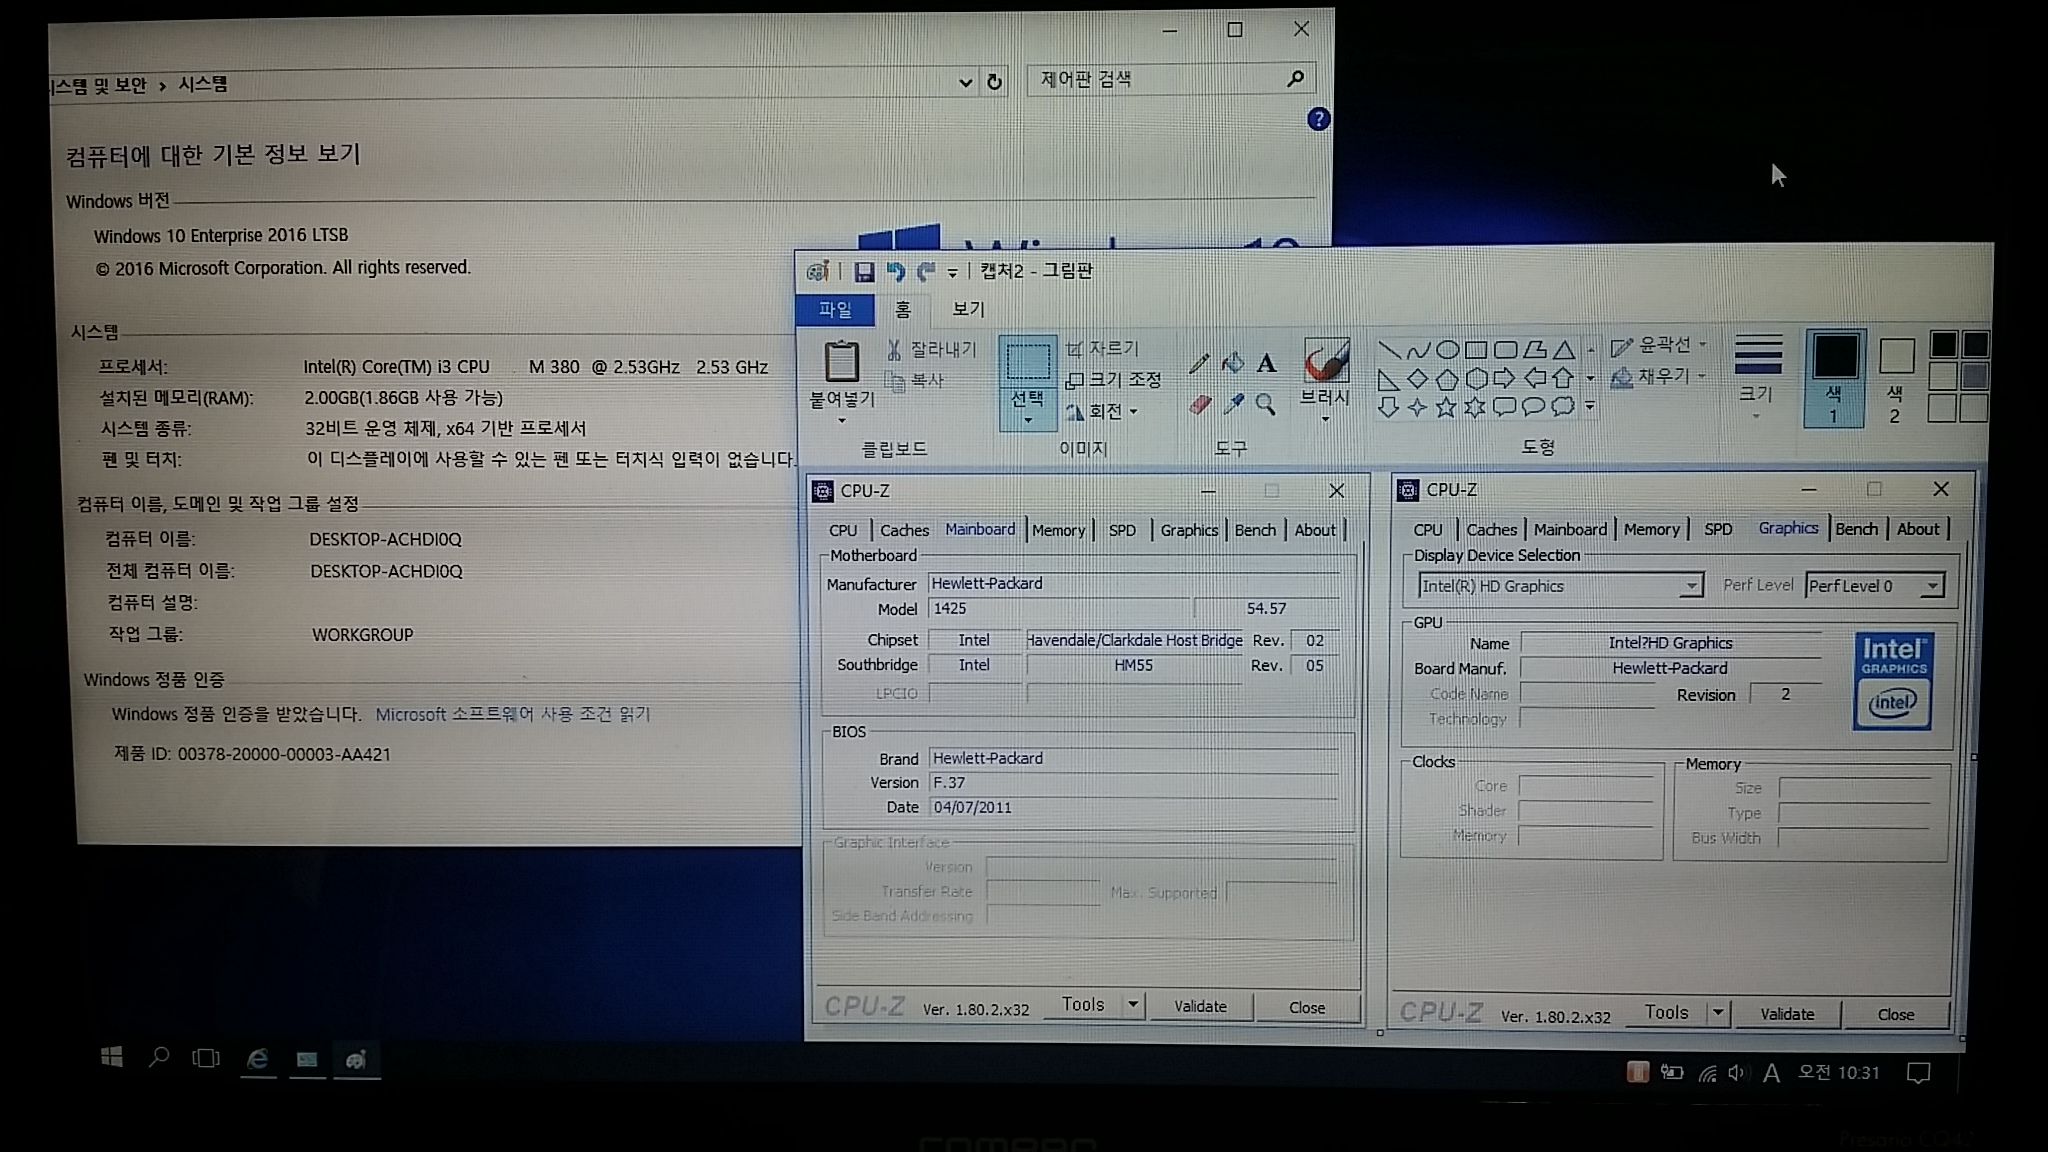Click Memory tab in left CPU-Z window

pos(1058,530)
